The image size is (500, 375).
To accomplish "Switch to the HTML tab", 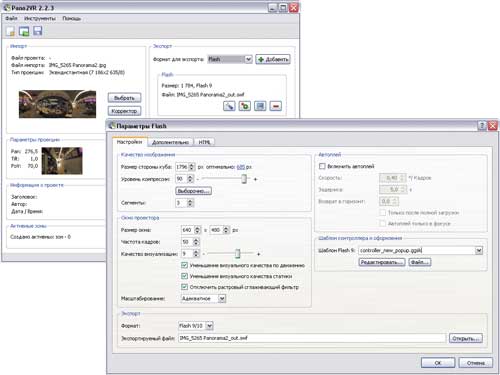I will point(204,142).
